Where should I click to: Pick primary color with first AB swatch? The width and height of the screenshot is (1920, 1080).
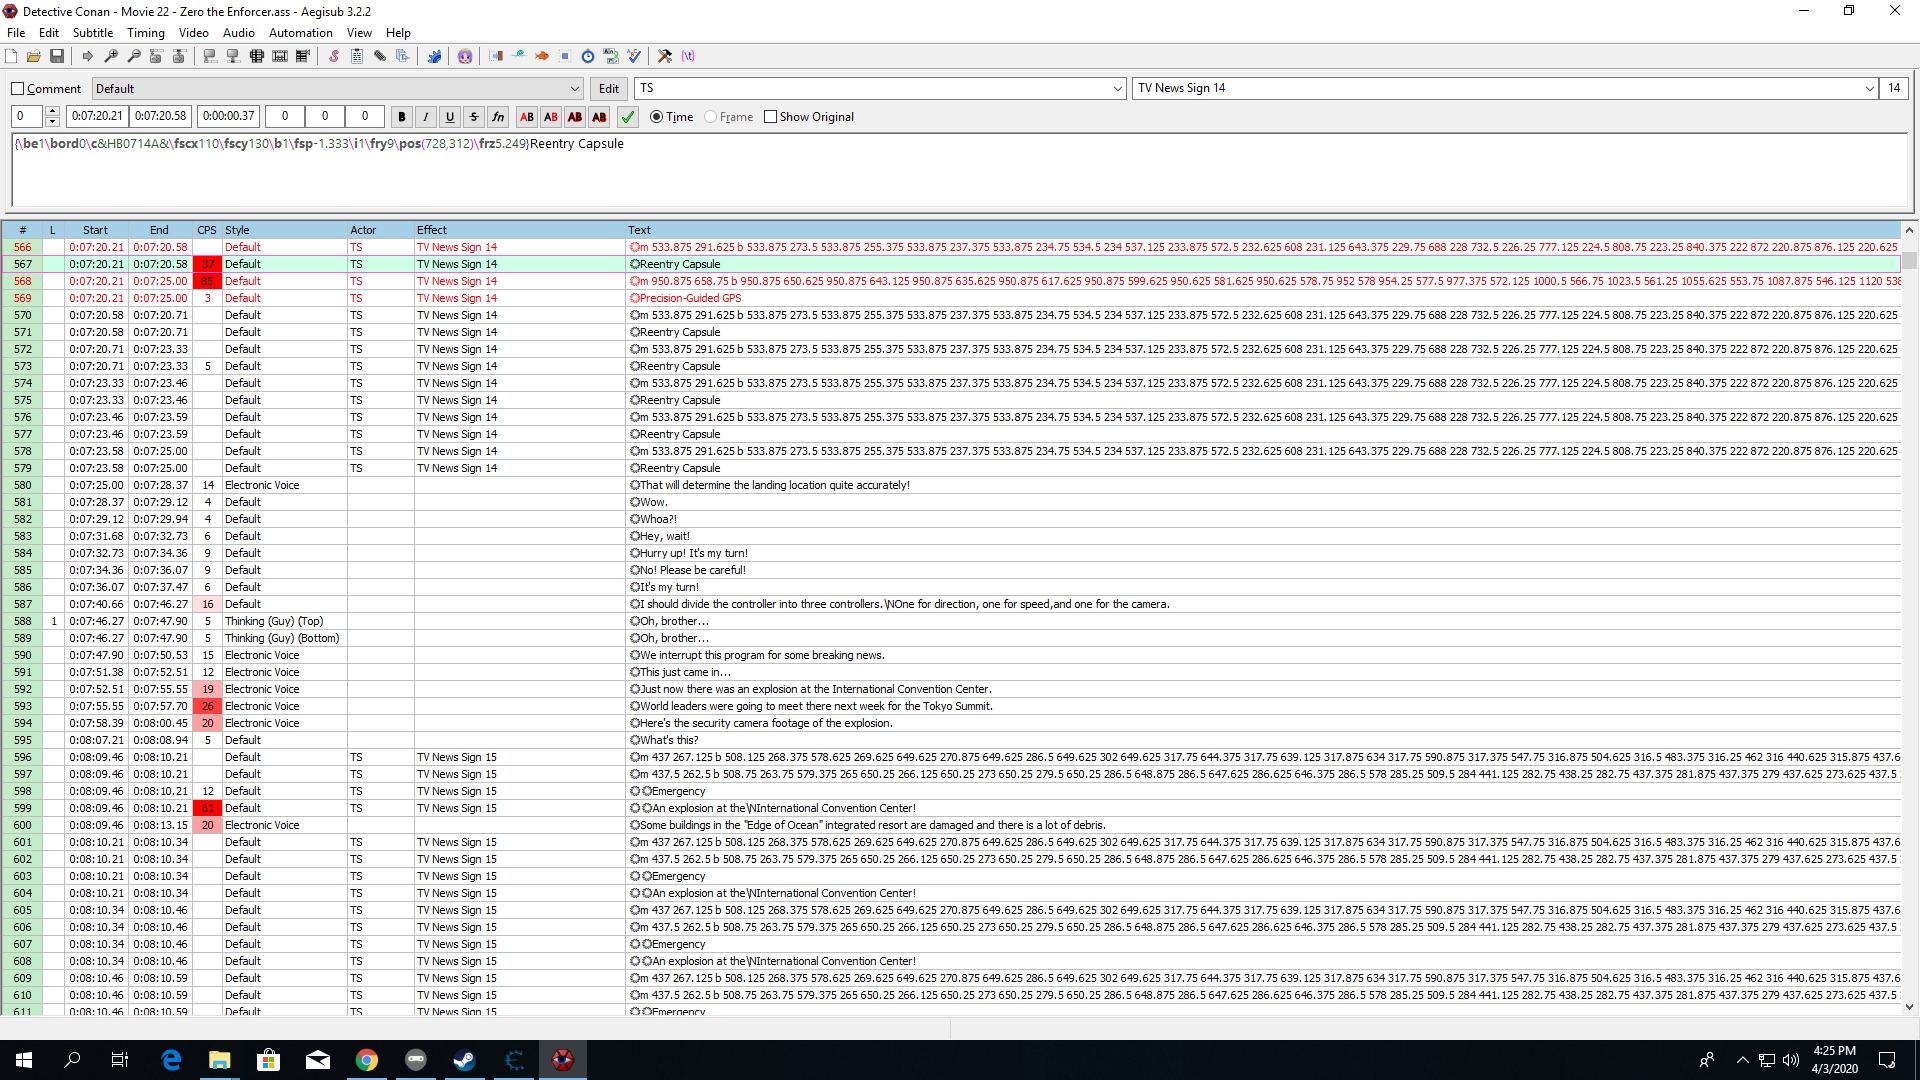pos(527,117)
